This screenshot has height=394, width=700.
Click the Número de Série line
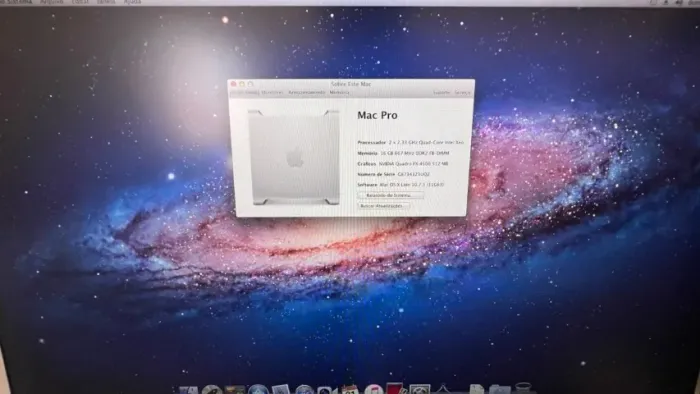coord(393,174)
